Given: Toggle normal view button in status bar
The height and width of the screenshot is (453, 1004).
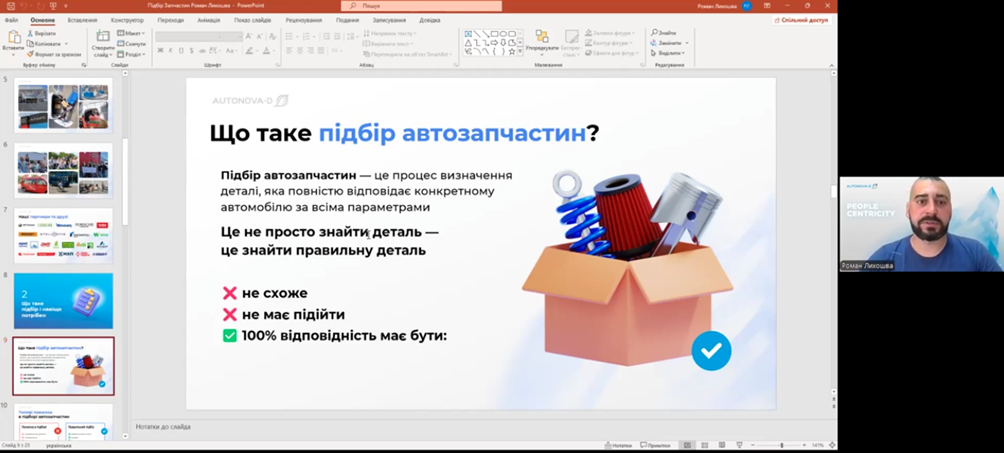Looking at the screenshot, I should point(687,445).
